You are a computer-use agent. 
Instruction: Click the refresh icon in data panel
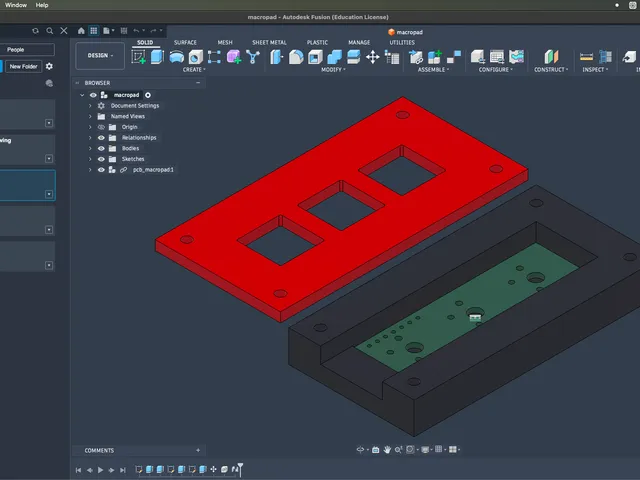[36, 31]
